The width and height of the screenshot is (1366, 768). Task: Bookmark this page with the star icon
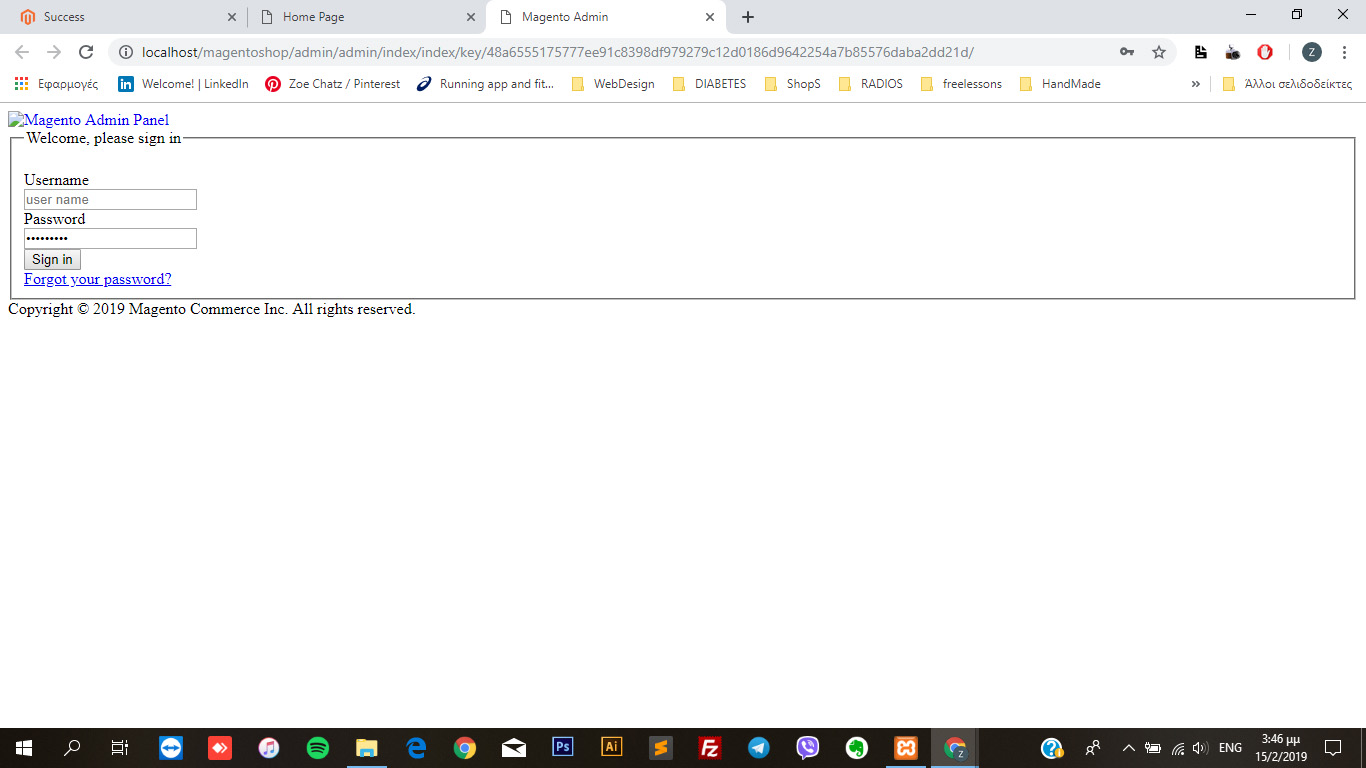pos(1159,52)
